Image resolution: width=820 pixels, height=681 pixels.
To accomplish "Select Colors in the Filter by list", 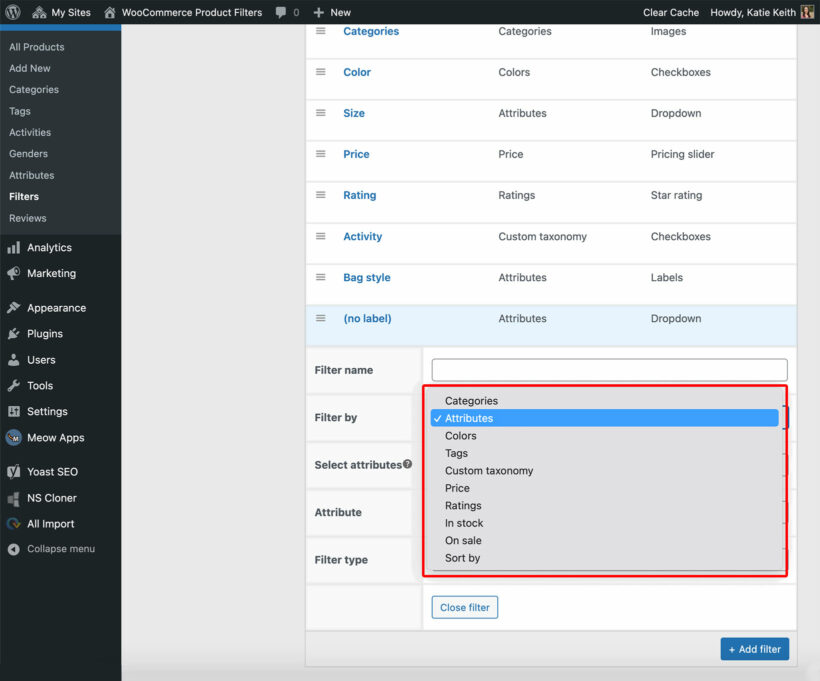I will tap(460, 435).
